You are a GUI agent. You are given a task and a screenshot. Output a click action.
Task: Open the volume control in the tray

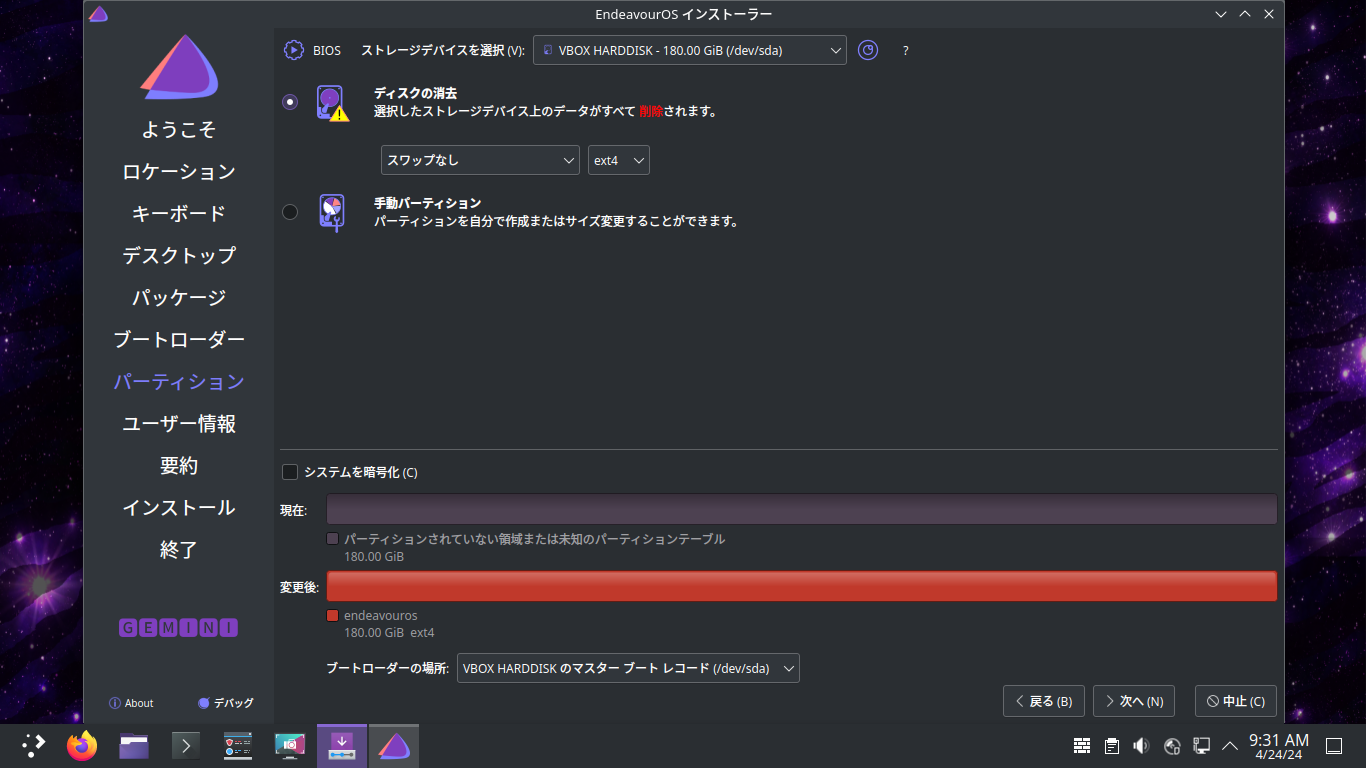1141,746
